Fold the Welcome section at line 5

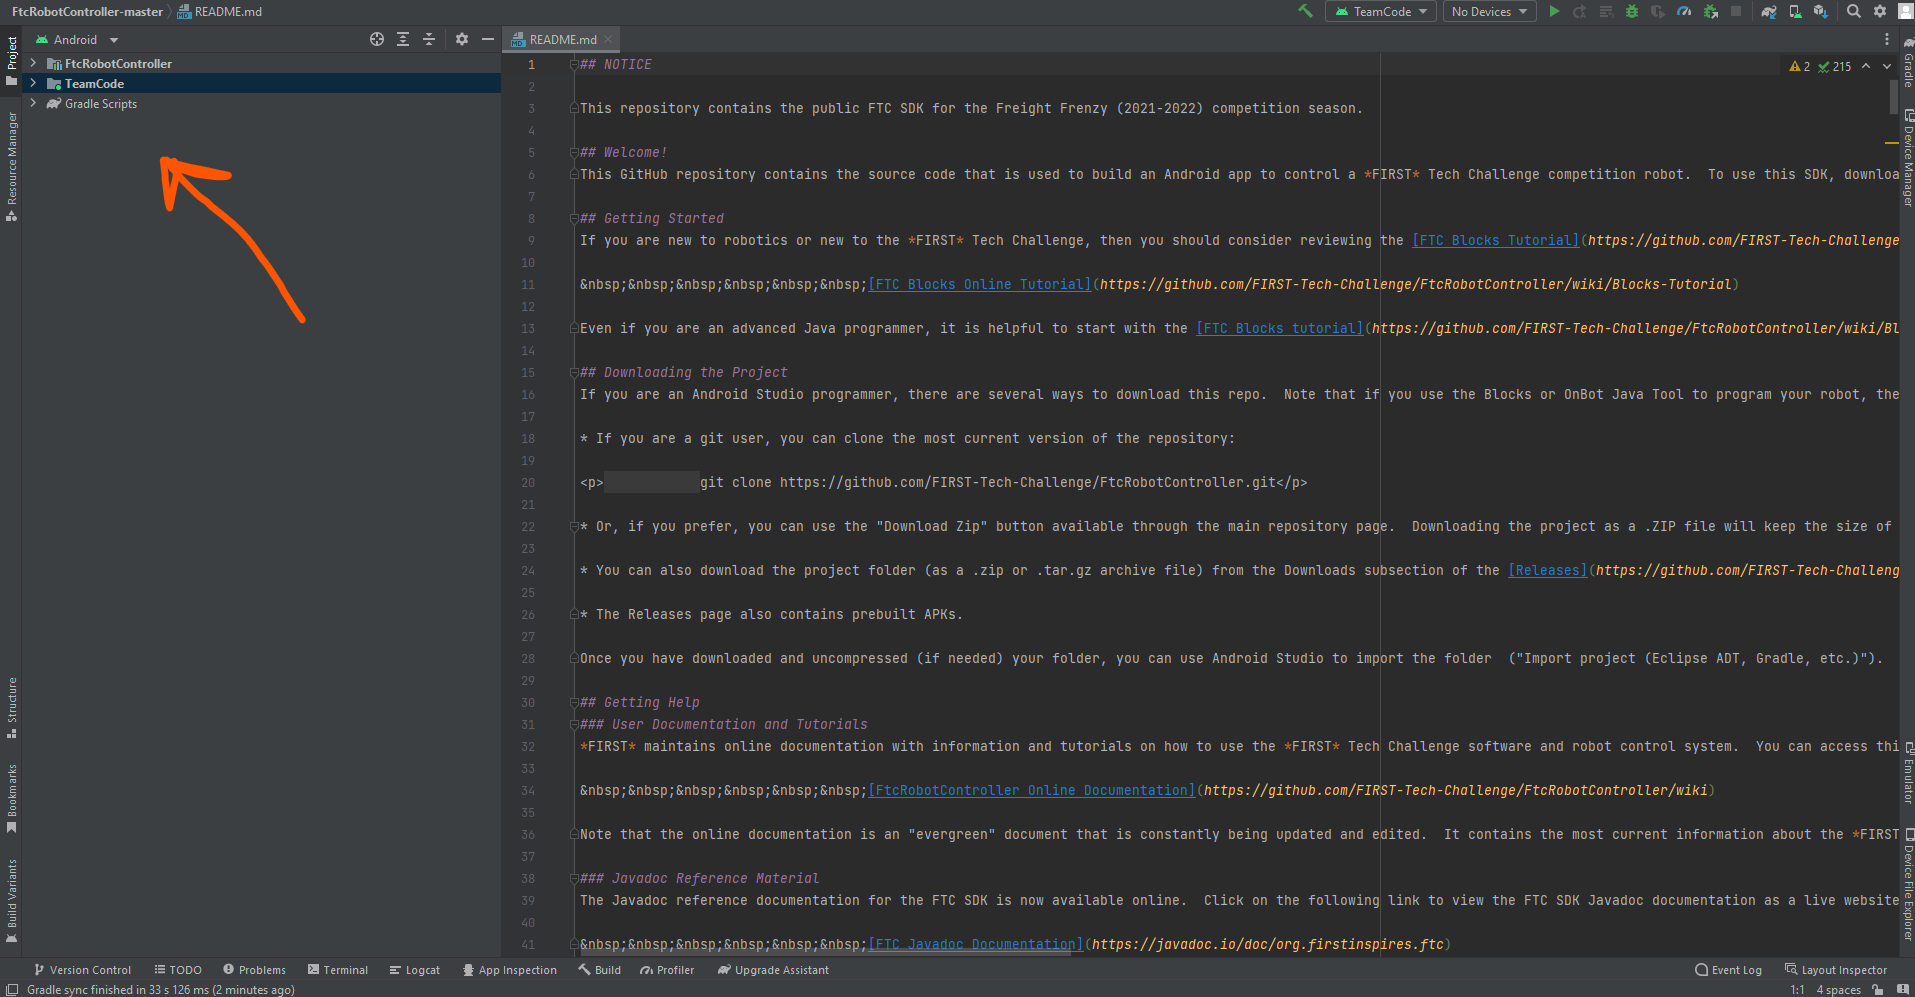(574, 152)
